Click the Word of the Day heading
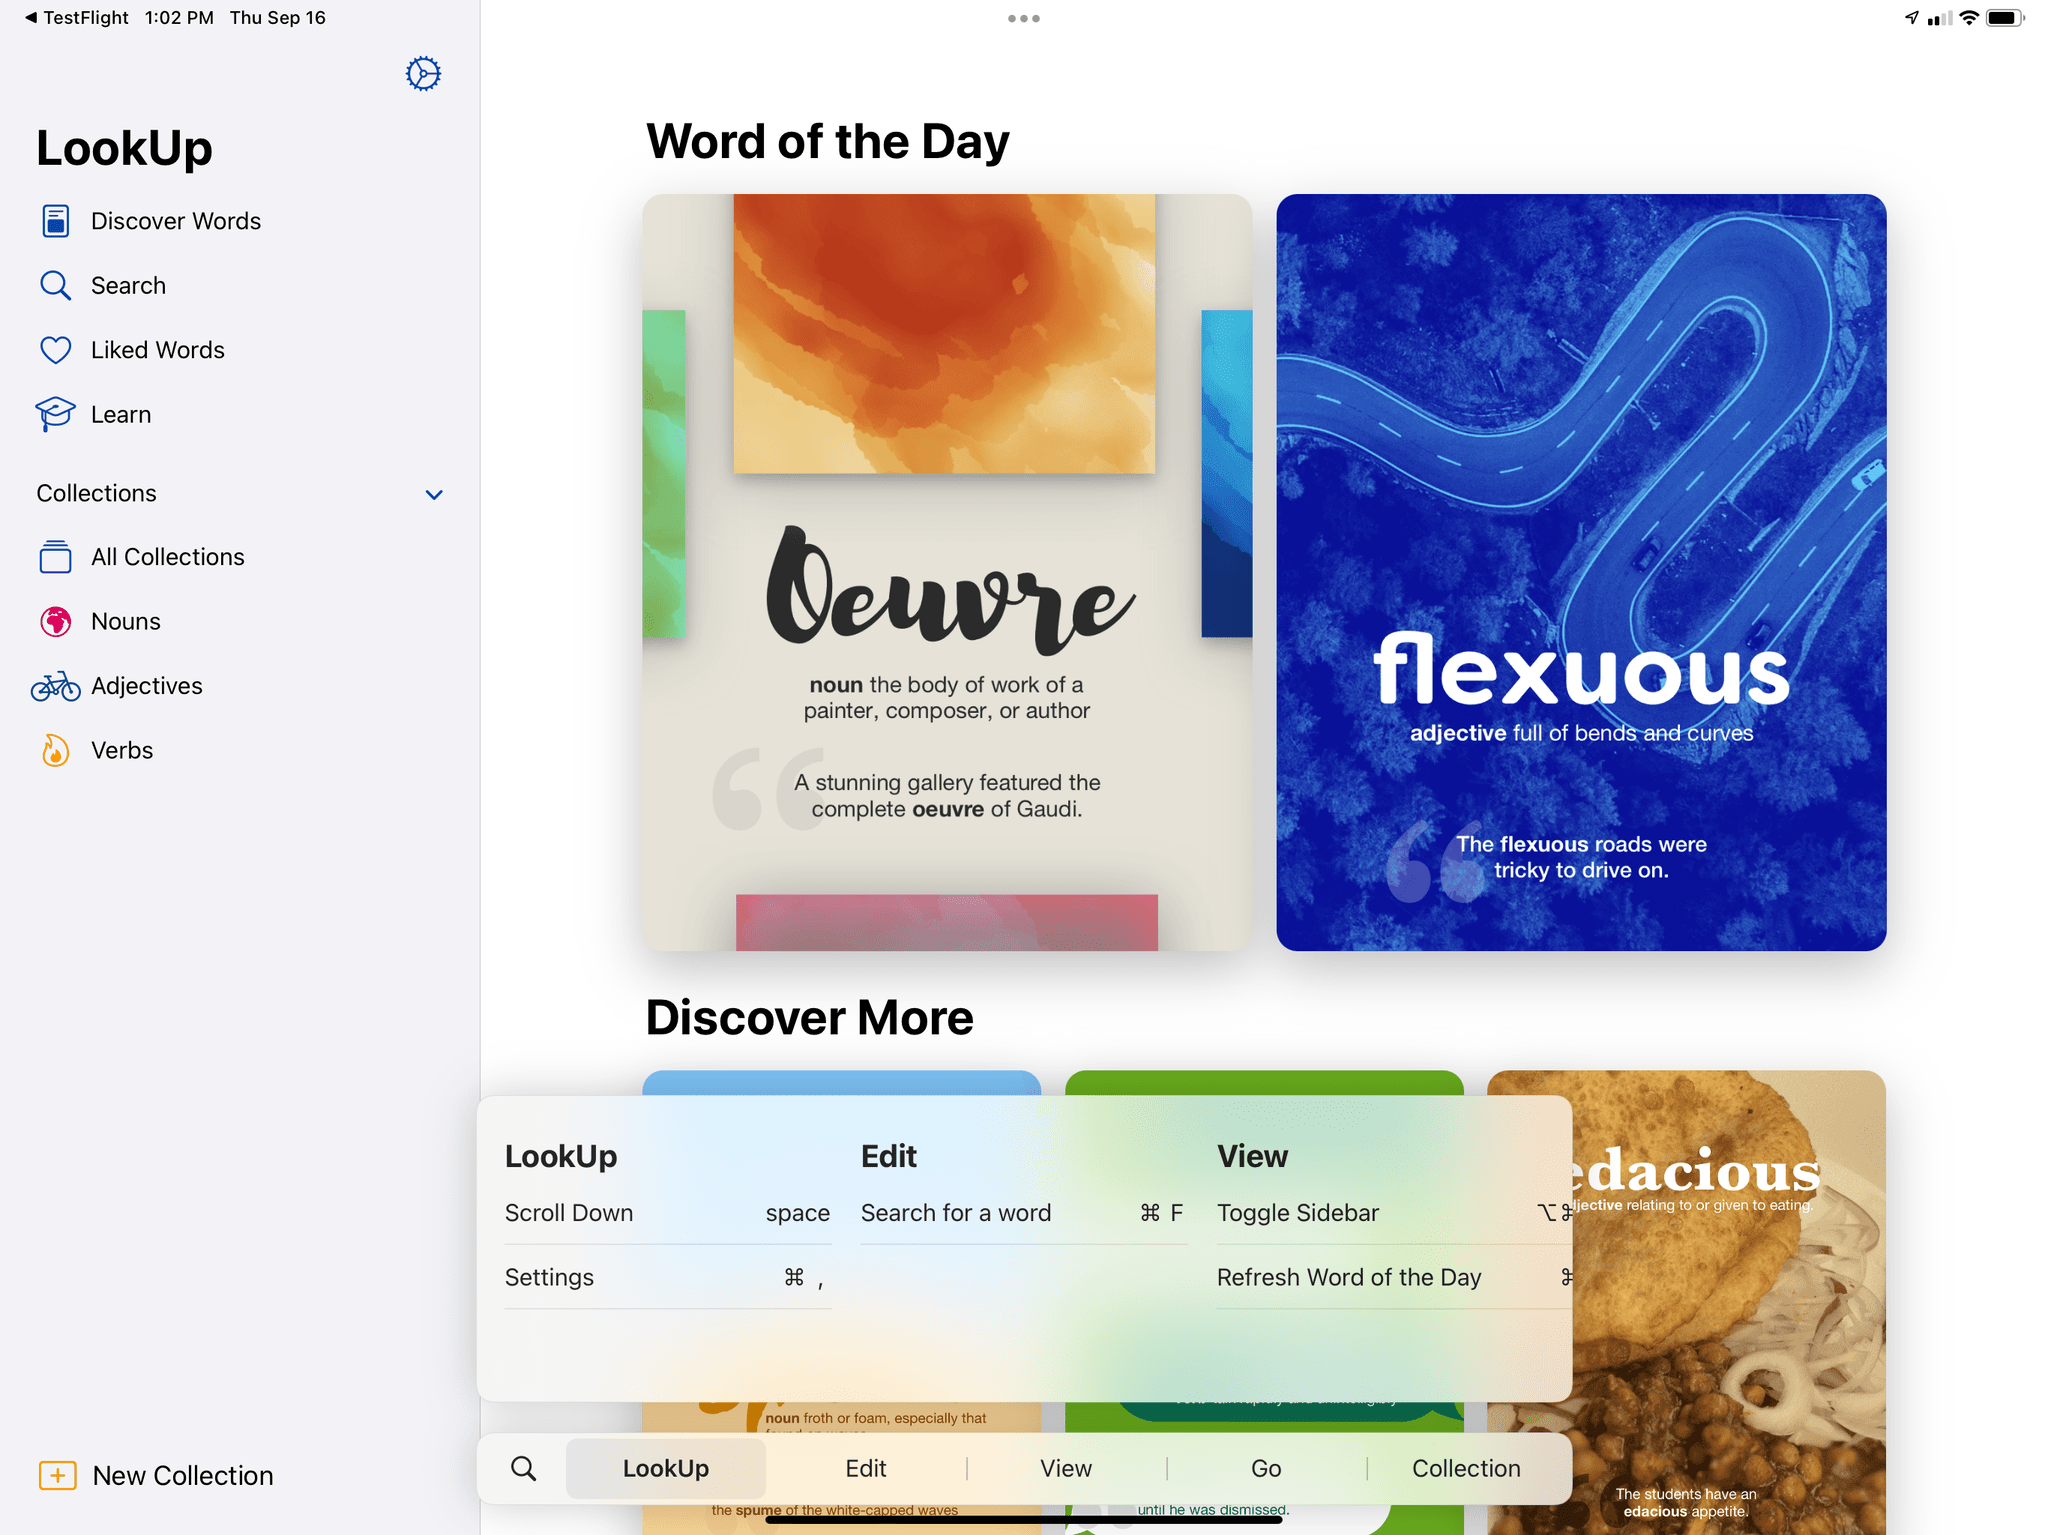This screenshot has height=1535, width=2048. coord(828,141)
